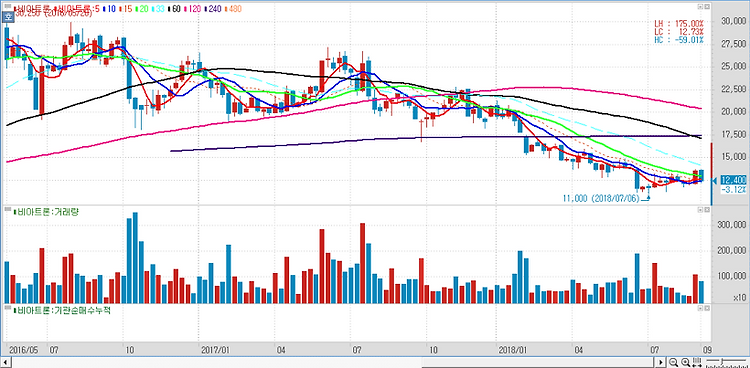Open price chart panel dropdown button
The height and width of the screenshot is (368, 750).
click(699, 8)
